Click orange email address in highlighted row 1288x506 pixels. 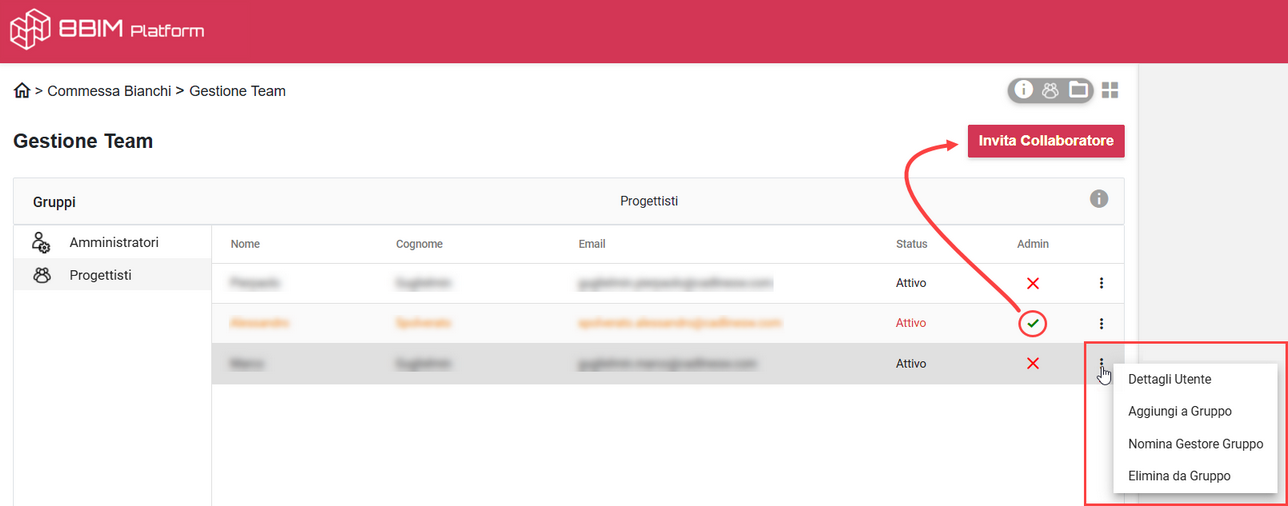679,323
